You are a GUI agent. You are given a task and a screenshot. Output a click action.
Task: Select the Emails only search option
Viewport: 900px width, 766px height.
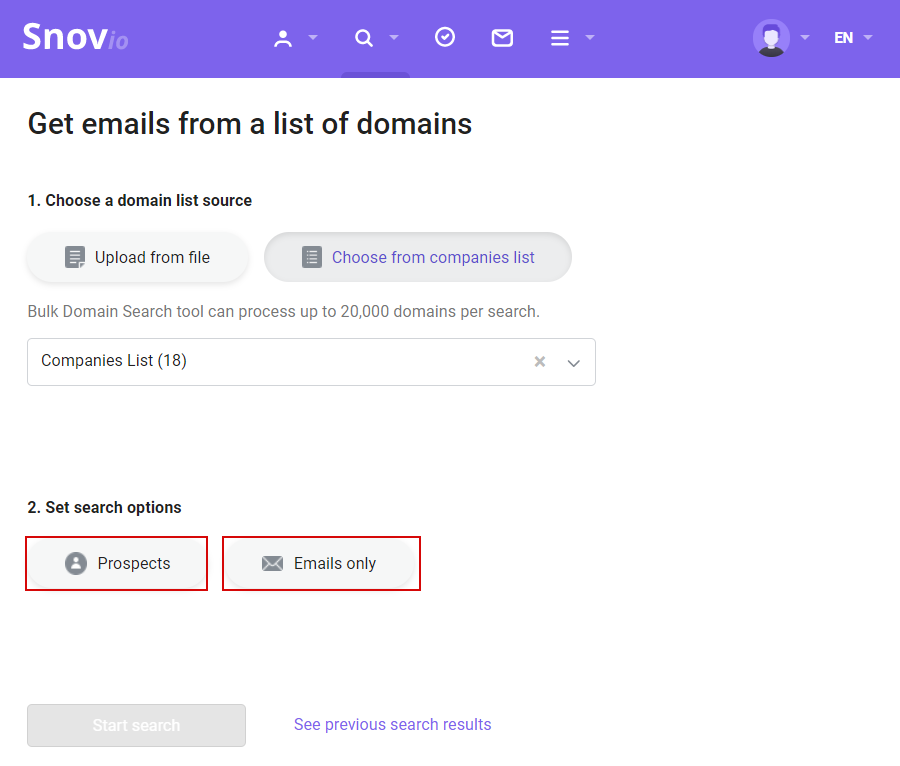[x=319, y=563]
